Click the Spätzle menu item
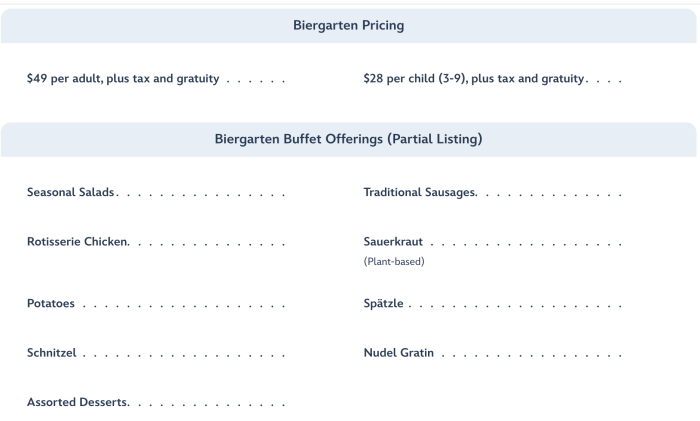Viewport: 700px width, 421px height. 383,303
